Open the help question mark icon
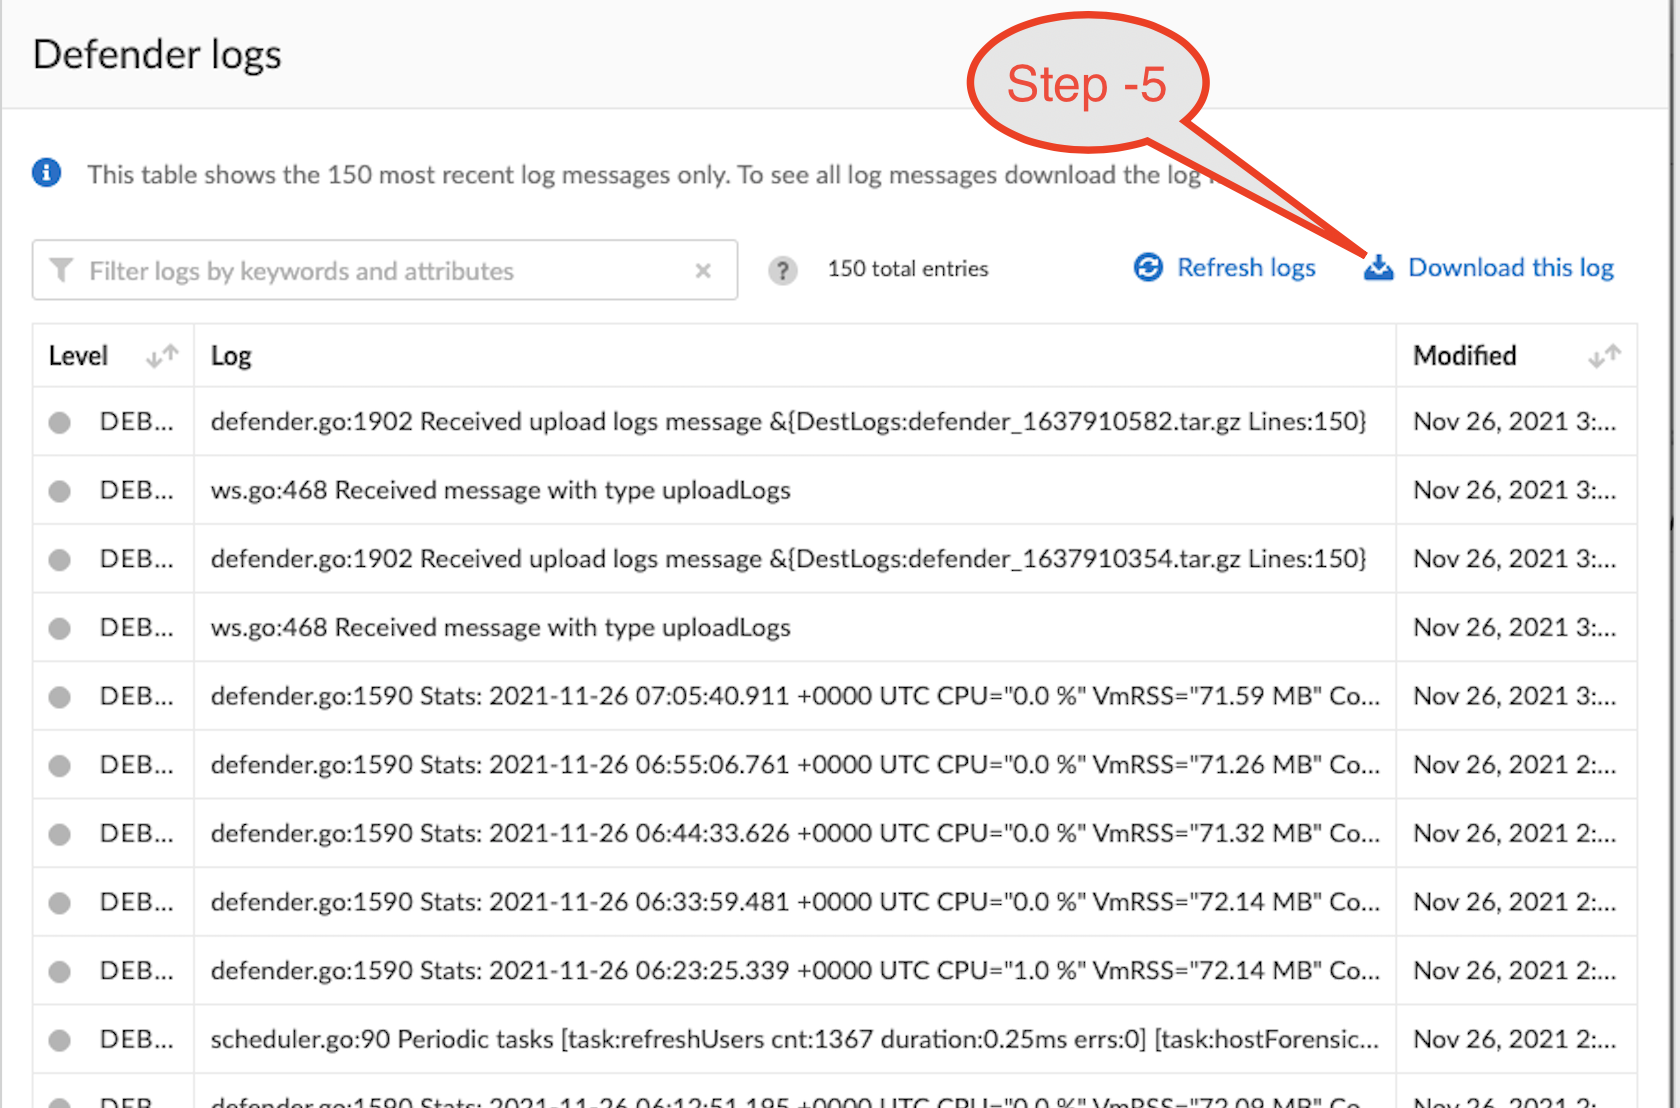The image size is (1680, 1108). (x=783, y=269)
